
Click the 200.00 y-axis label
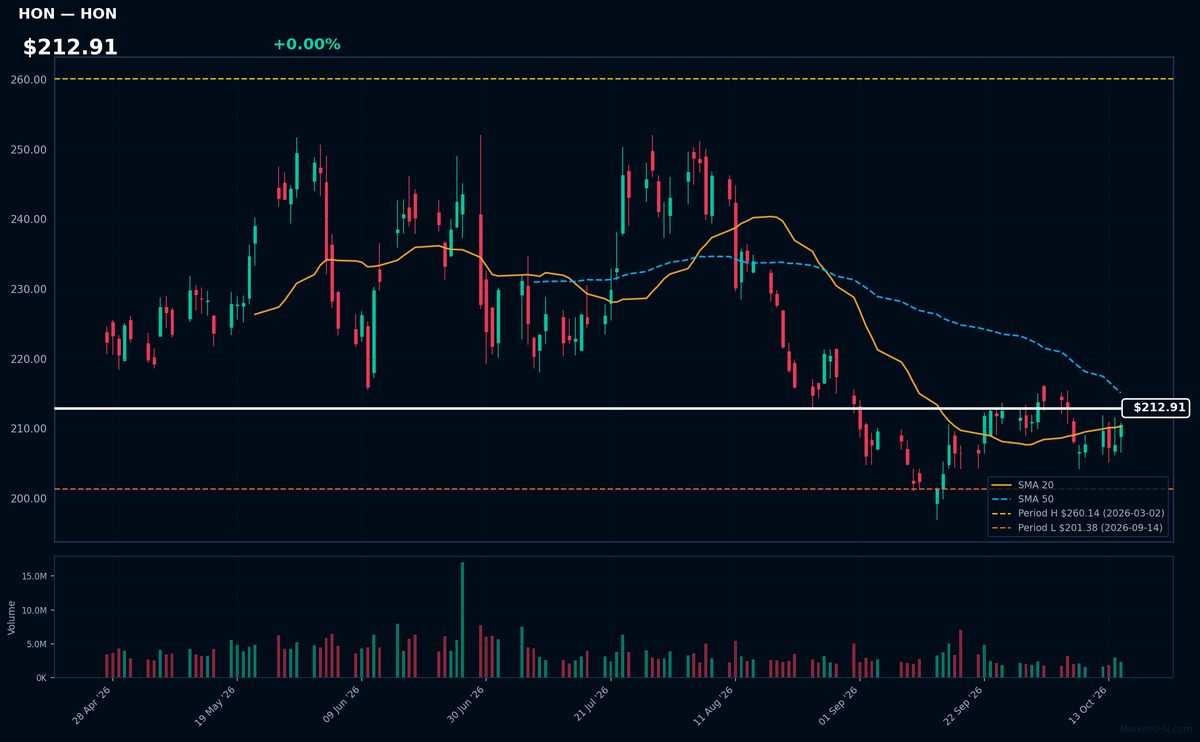point(29,498)
